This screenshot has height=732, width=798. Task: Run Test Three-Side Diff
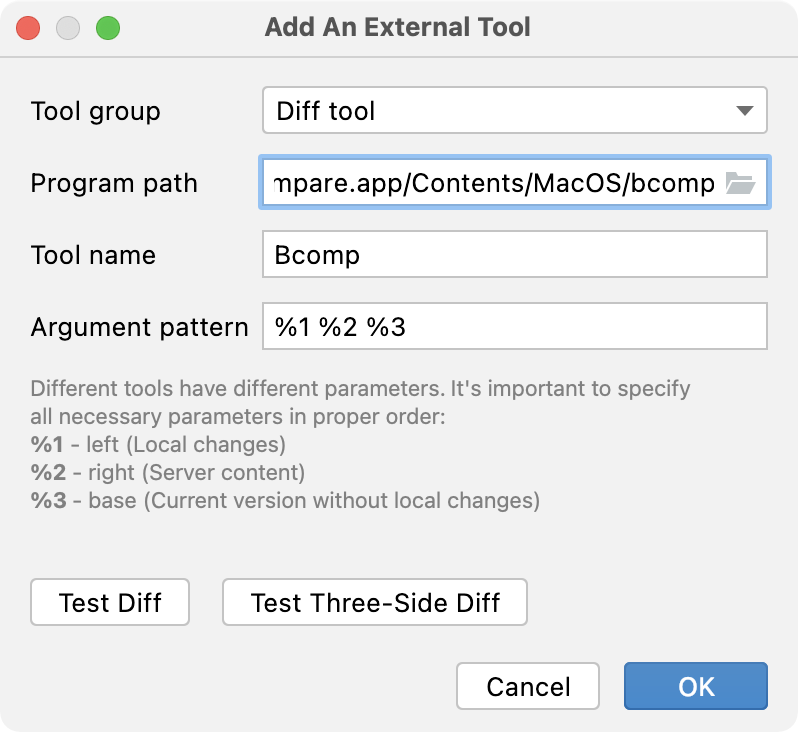(375, 602)
